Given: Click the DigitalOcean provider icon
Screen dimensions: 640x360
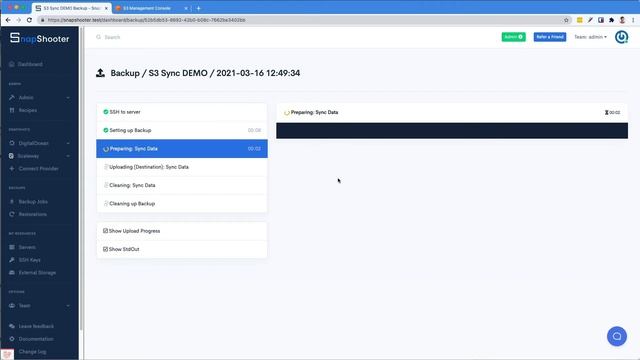Looking at the screenshot, I should [11, 143].
